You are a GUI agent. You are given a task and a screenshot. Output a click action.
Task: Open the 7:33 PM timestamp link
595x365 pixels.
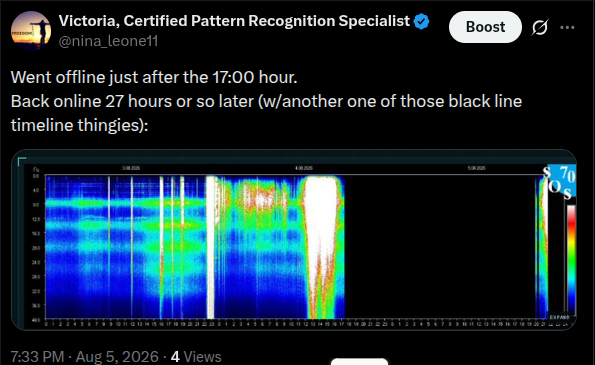click(37, 357)
